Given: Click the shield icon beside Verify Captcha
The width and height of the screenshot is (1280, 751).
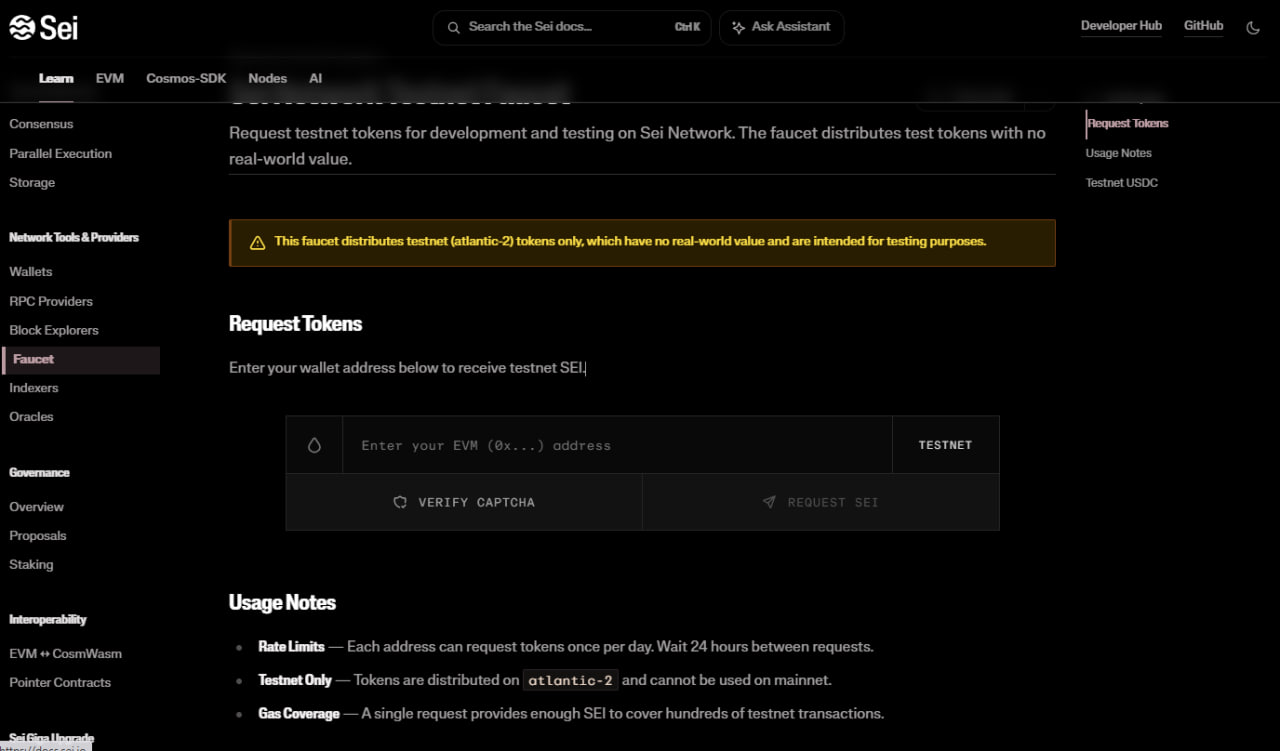Looking at the screenshot, I should tap(400, 502).
